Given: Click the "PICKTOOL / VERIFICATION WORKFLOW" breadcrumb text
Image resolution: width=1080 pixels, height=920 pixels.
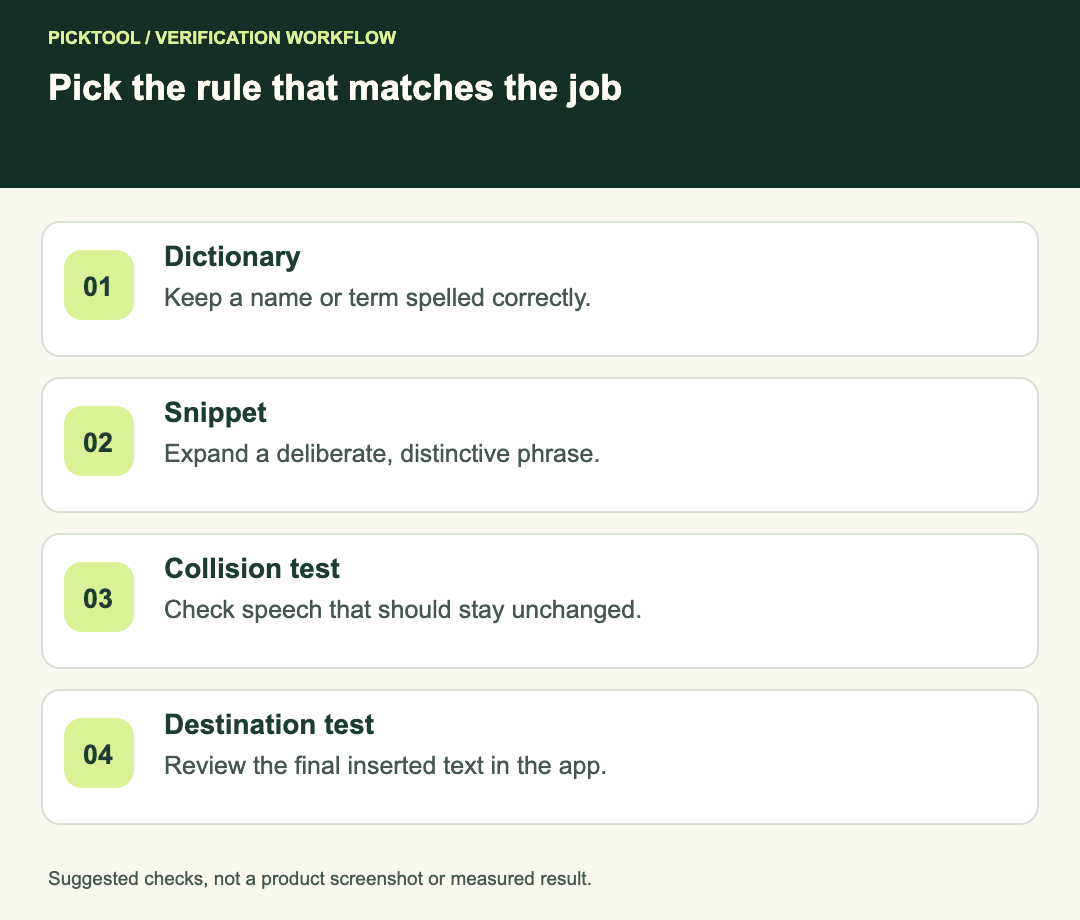Looking at the screenshot, I should [222, 37].
